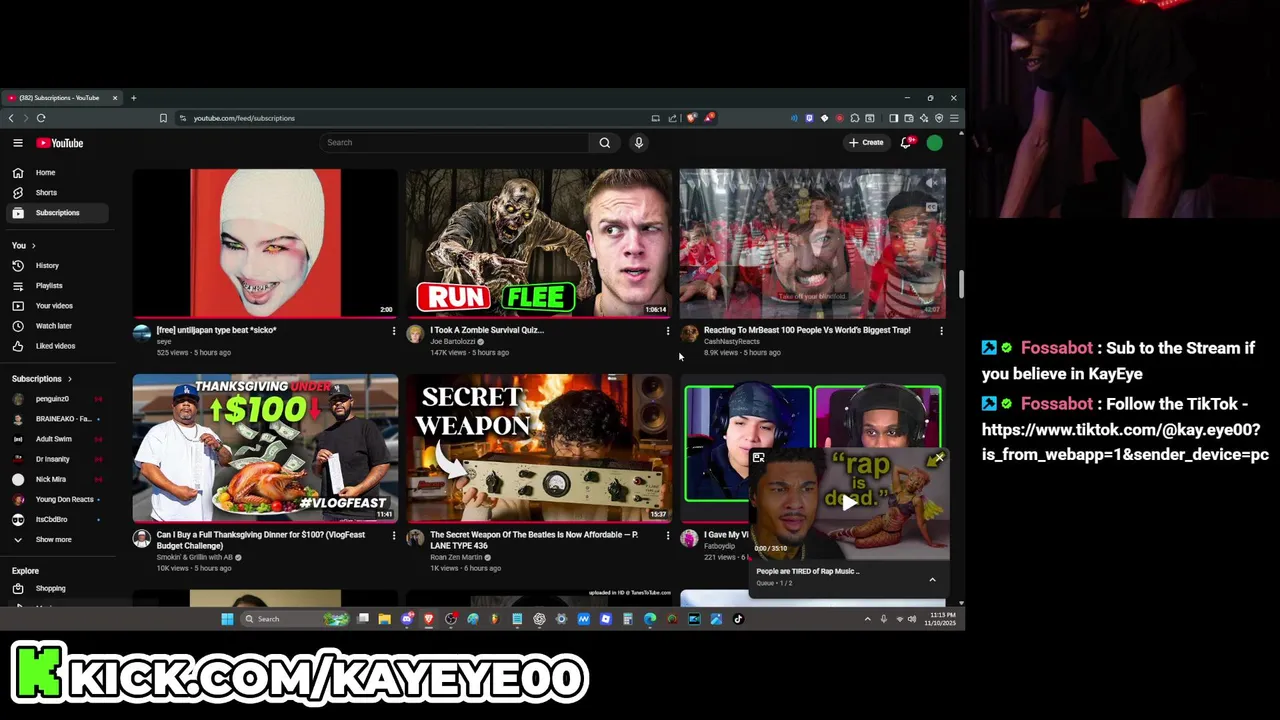Expand the miniplayer queue chevron
The height and width of the screenshot is (720, 1280).
pos(932,580)
